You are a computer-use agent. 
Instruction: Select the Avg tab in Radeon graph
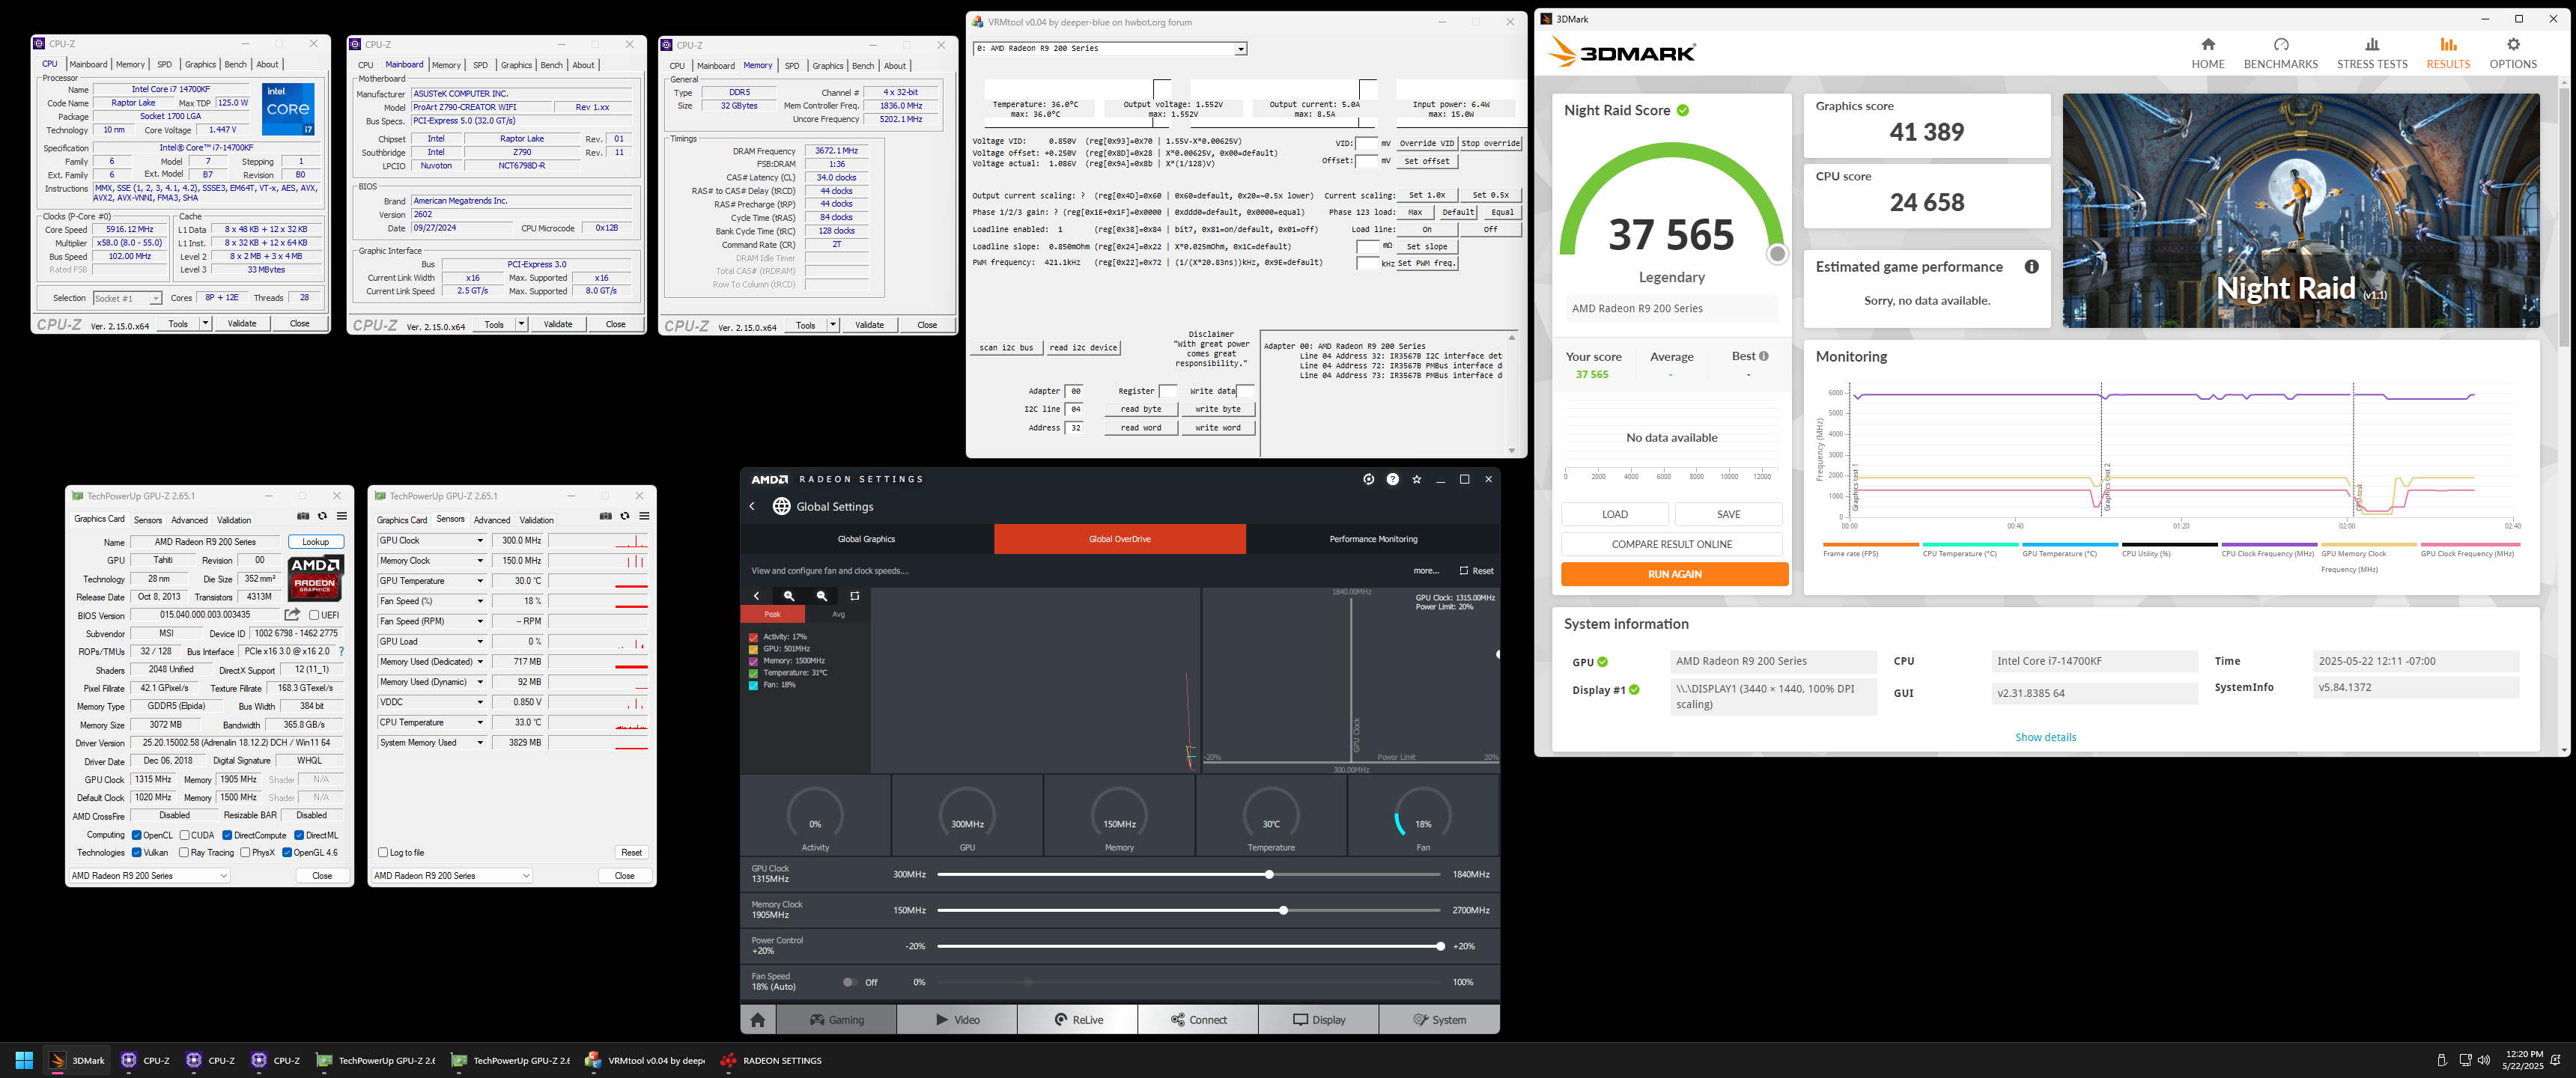pyautogui.click(x=838, y=614)
